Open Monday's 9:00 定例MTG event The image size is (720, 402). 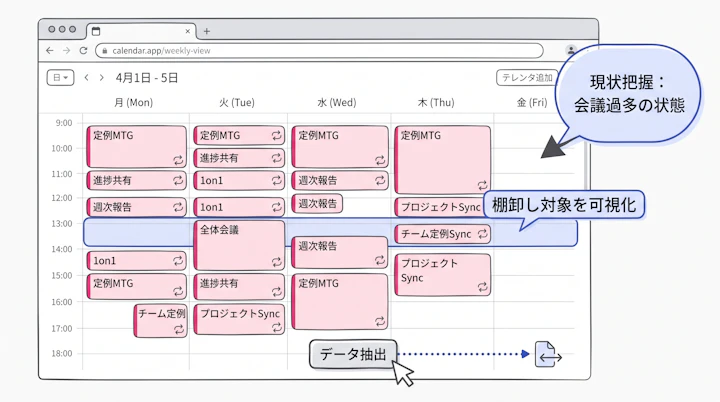click(136, 147)
